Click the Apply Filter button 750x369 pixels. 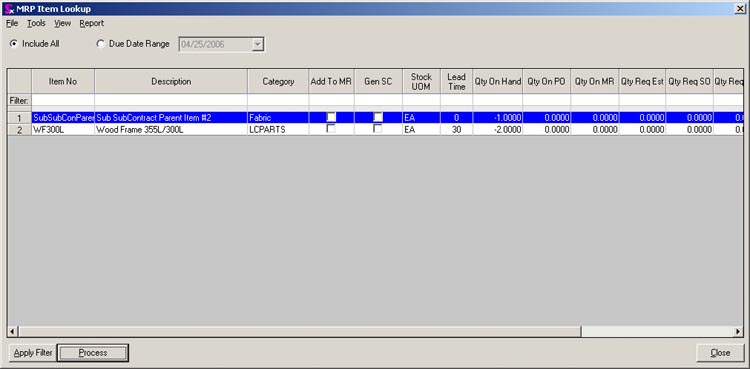(33, 353)
